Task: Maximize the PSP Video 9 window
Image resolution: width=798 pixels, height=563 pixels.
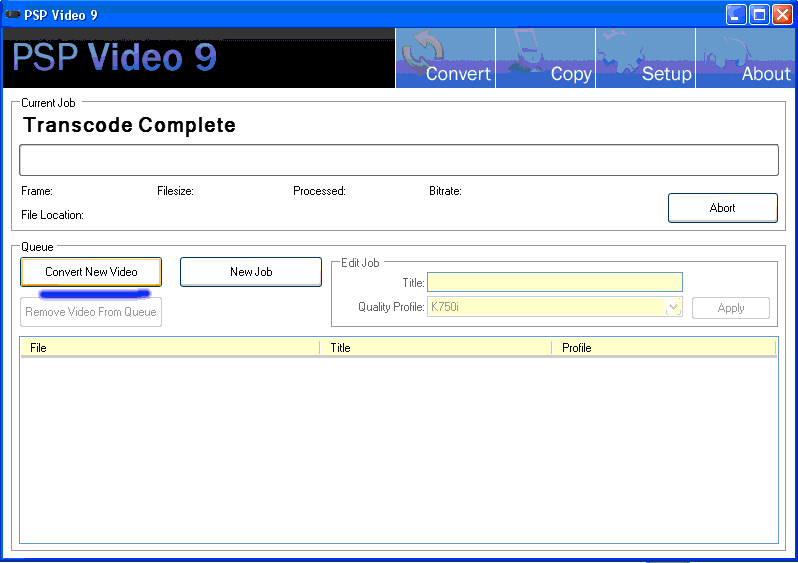Action: tap(759, 14)
